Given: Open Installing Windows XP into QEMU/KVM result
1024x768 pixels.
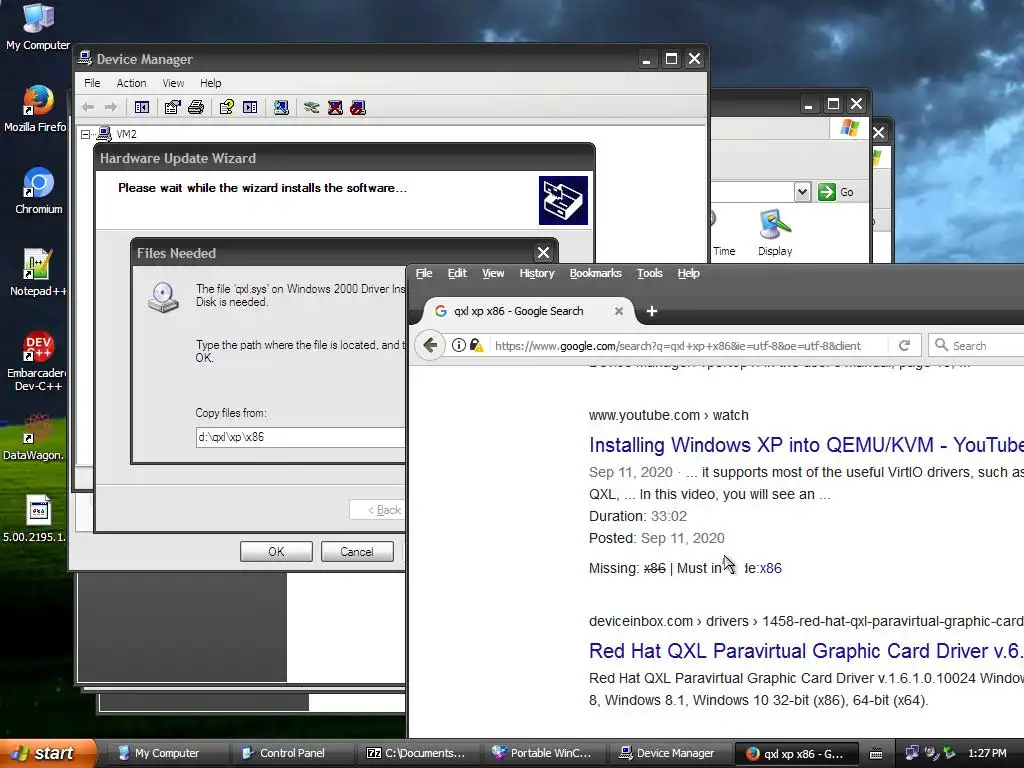Looking at the screenshot, I should click(806, 445).
